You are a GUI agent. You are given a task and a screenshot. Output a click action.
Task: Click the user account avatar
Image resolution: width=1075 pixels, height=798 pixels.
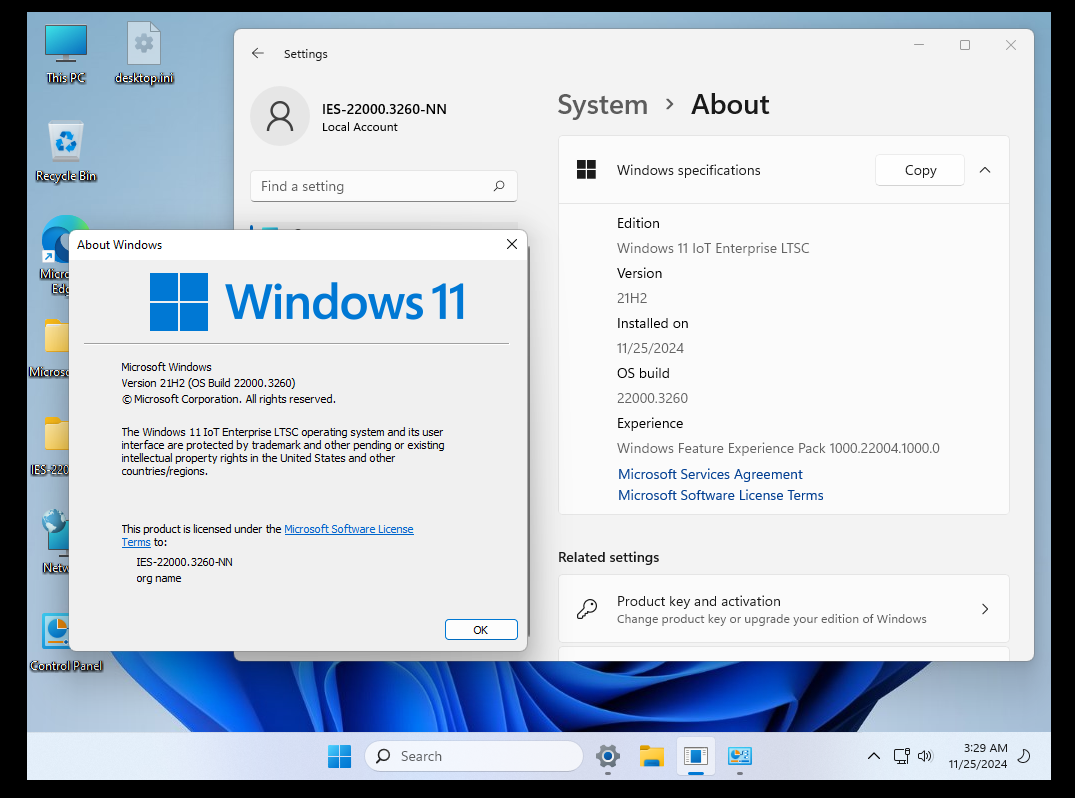[280, 116]
